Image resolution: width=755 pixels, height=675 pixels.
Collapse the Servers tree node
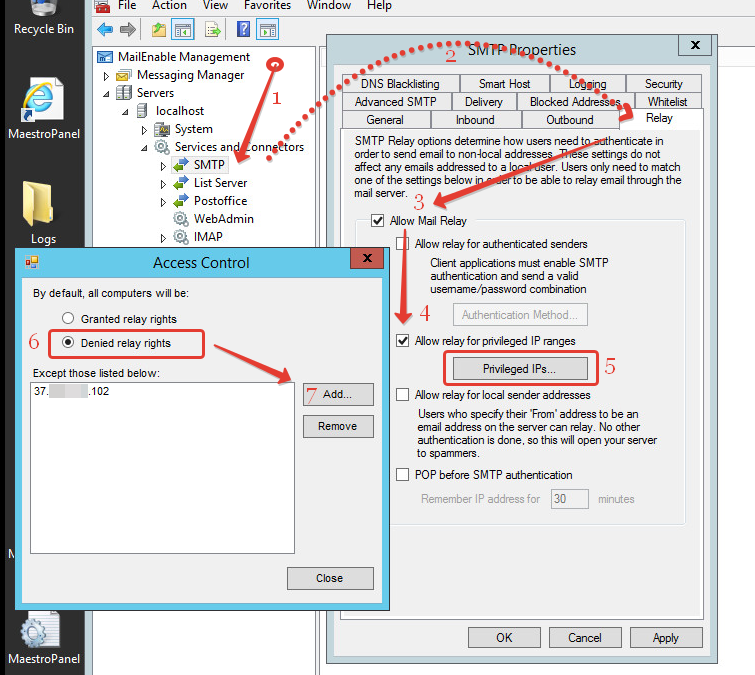point(106,94)
